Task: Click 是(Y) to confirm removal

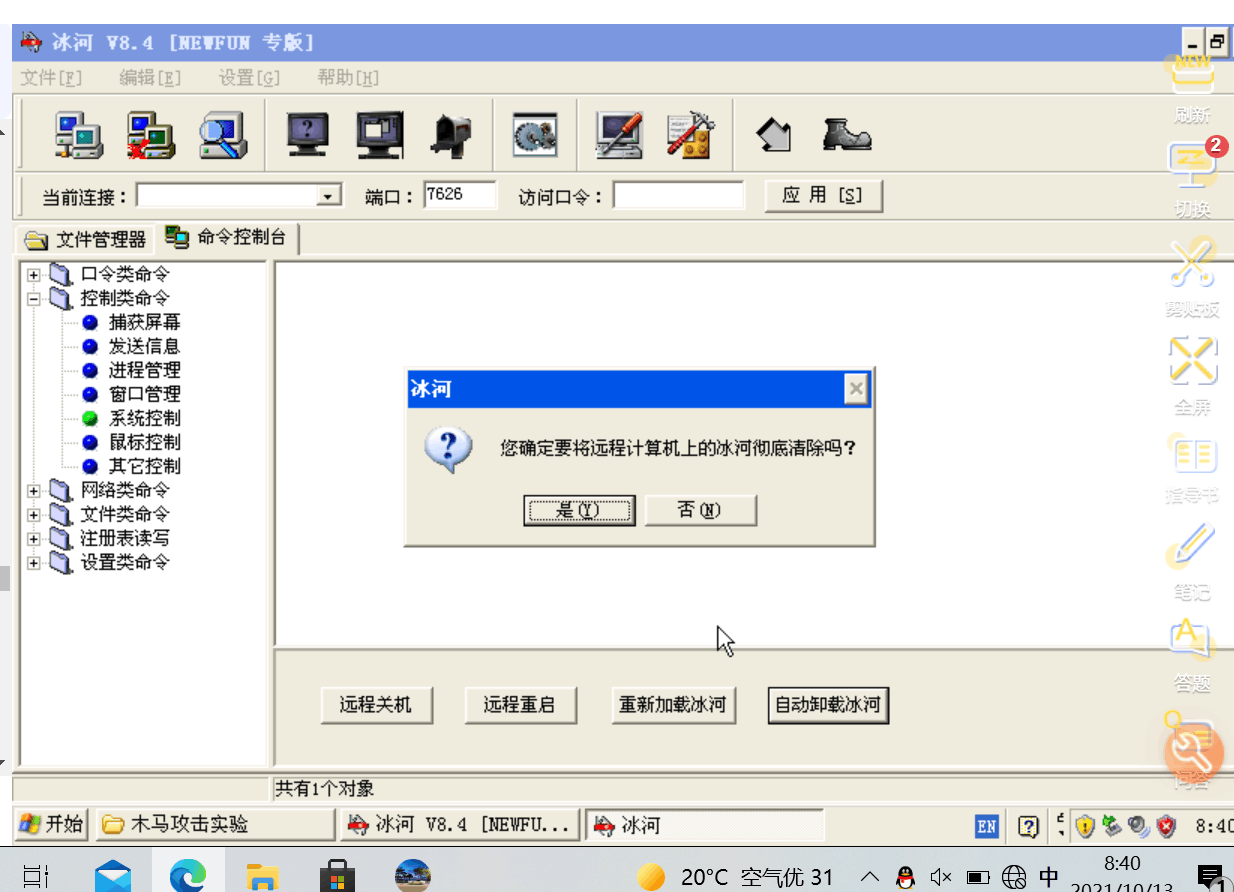Action: pos(579,510)
